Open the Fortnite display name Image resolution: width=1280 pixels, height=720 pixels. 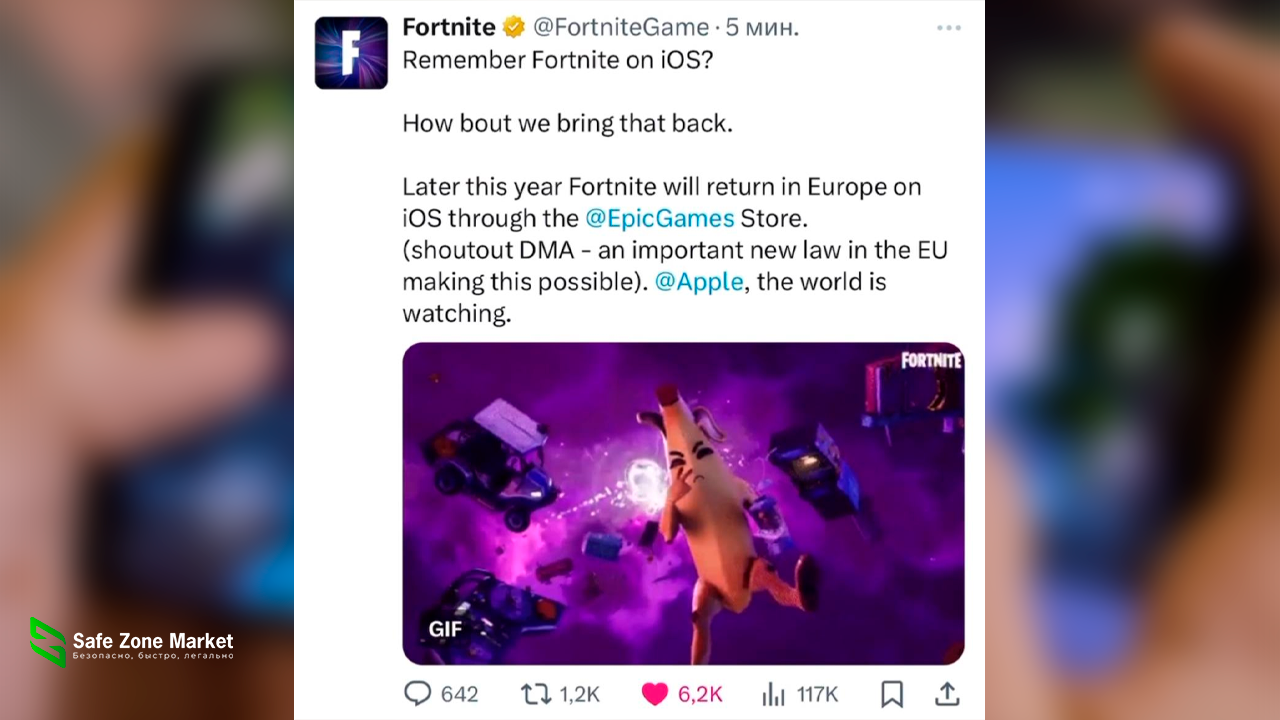[x=449, y=27]
